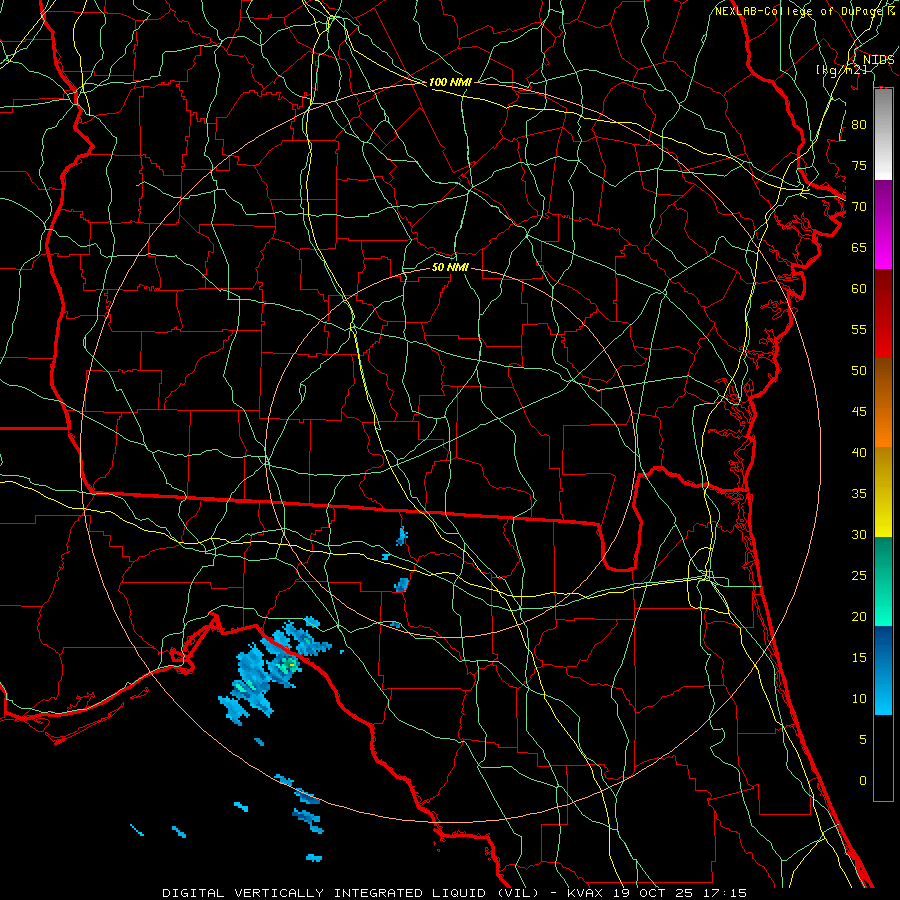
Task: Click the legend value 5
Action: click(x=863, y=740)
